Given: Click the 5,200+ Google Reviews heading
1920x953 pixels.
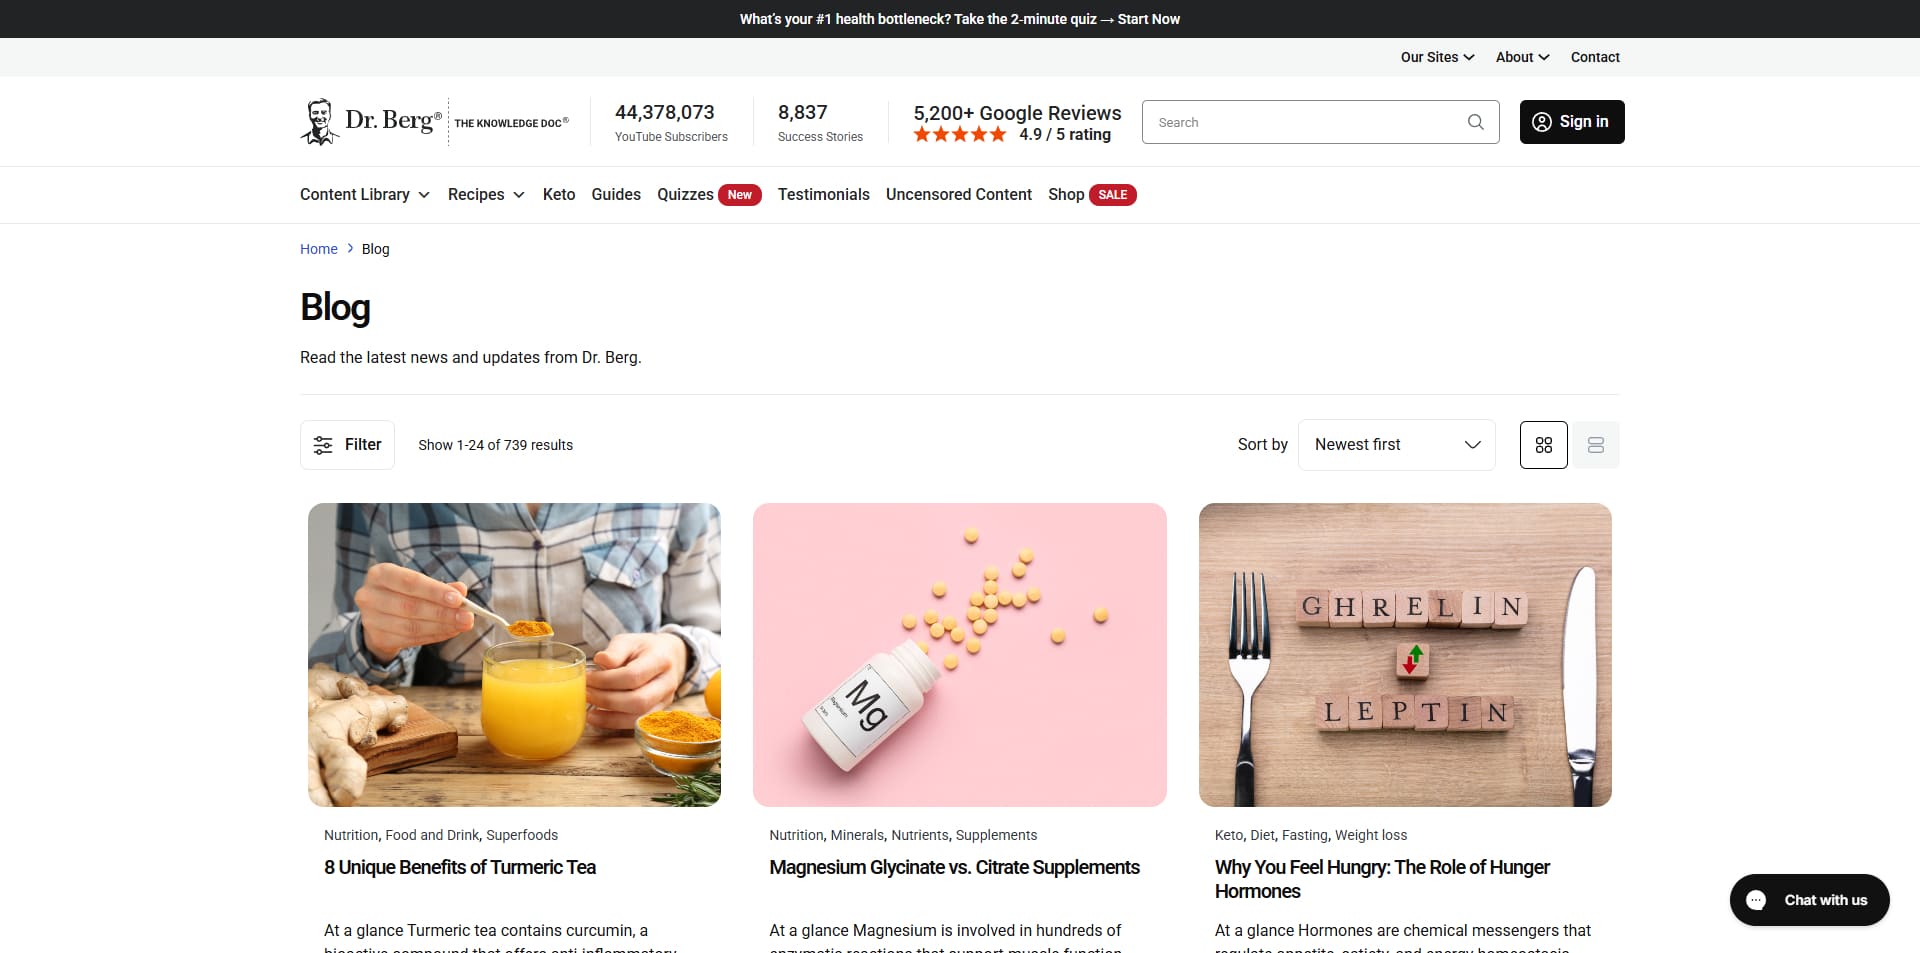Looking at the screenshot, I should 1017,113.
